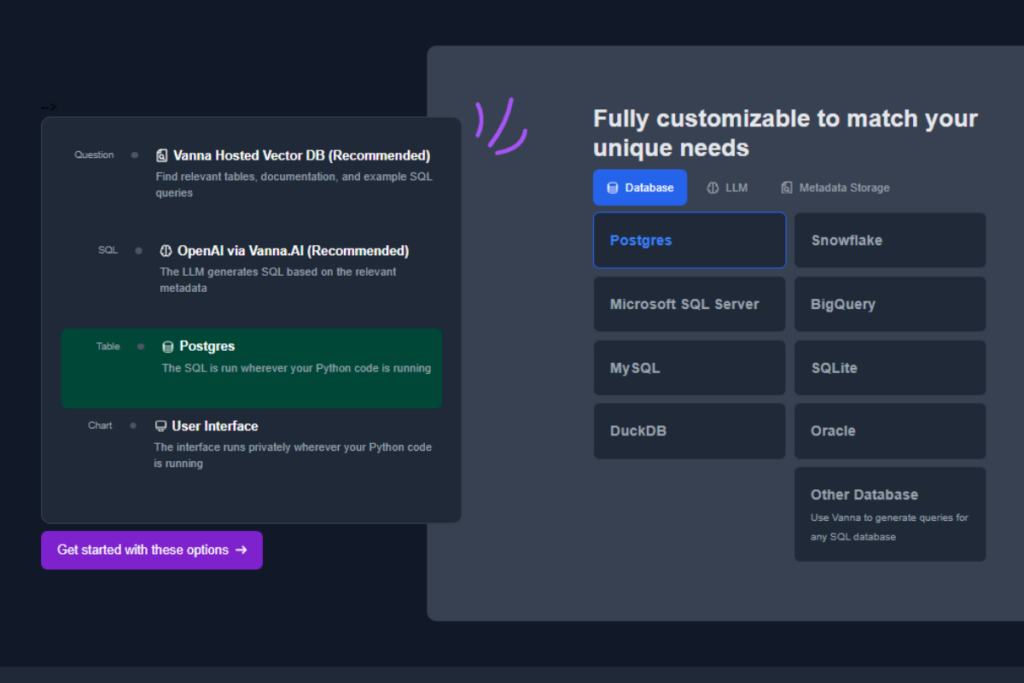The width and height of the screenshot is (1024, 683).
Task: Select the Other Database card
Action: coord(890,514)
